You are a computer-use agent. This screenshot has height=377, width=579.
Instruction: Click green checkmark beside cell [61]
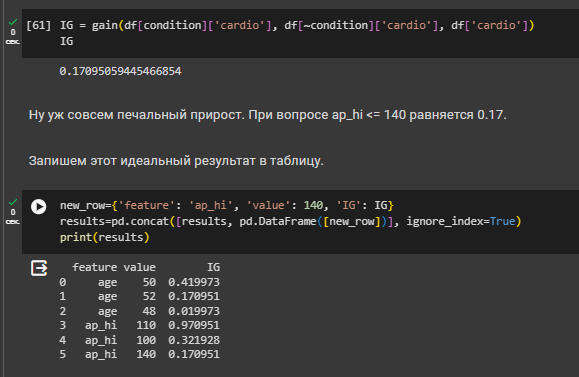pyautogui.click(x=13, y=22)
